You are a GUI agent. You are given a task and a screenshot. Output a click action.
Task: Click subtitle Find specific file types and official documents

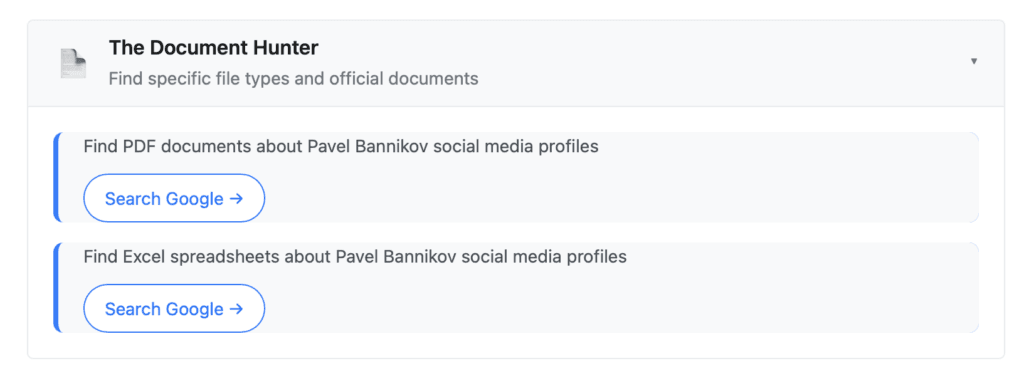coord(293,79)
